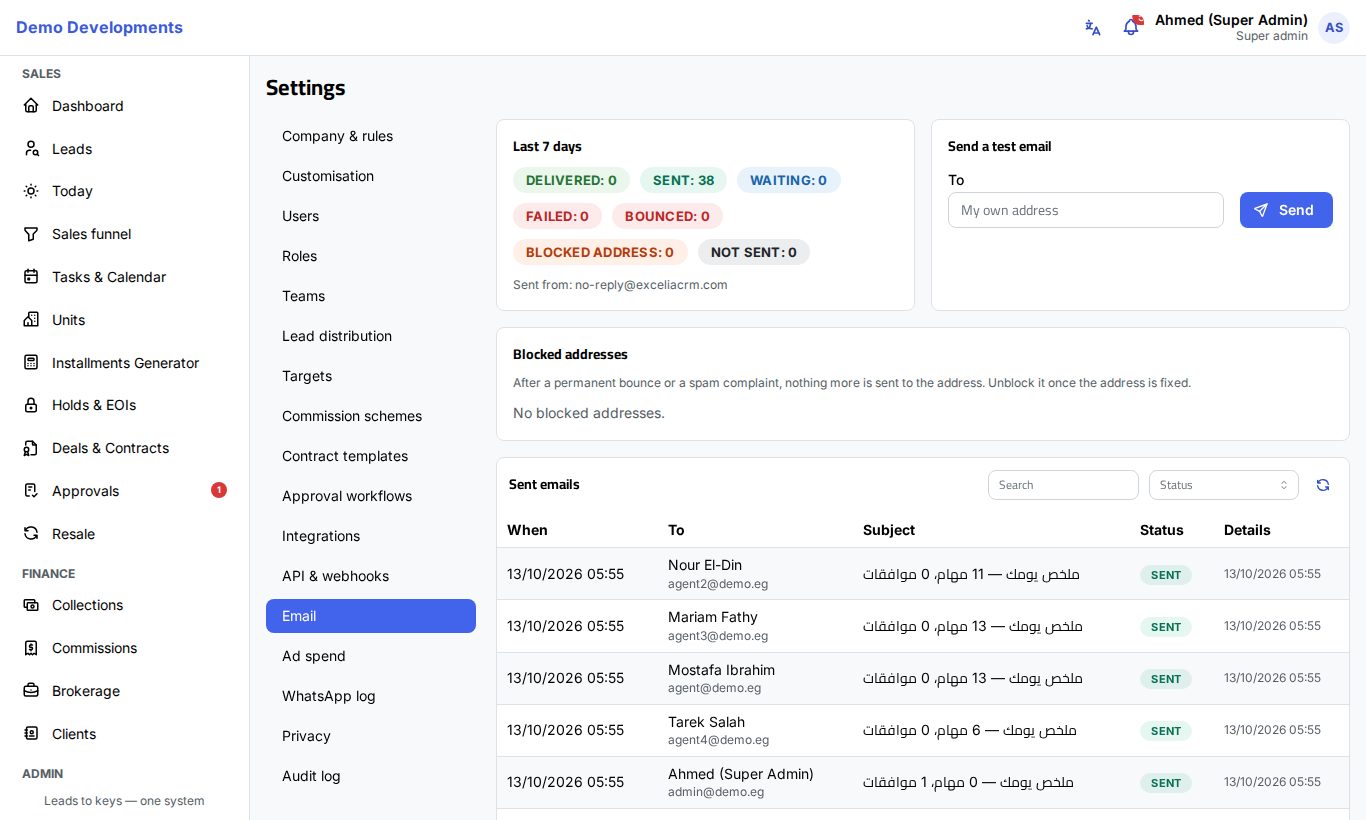Click the Privacy settings section
Viewport: 1366px width, 820px height.
(x=371, y=736)
